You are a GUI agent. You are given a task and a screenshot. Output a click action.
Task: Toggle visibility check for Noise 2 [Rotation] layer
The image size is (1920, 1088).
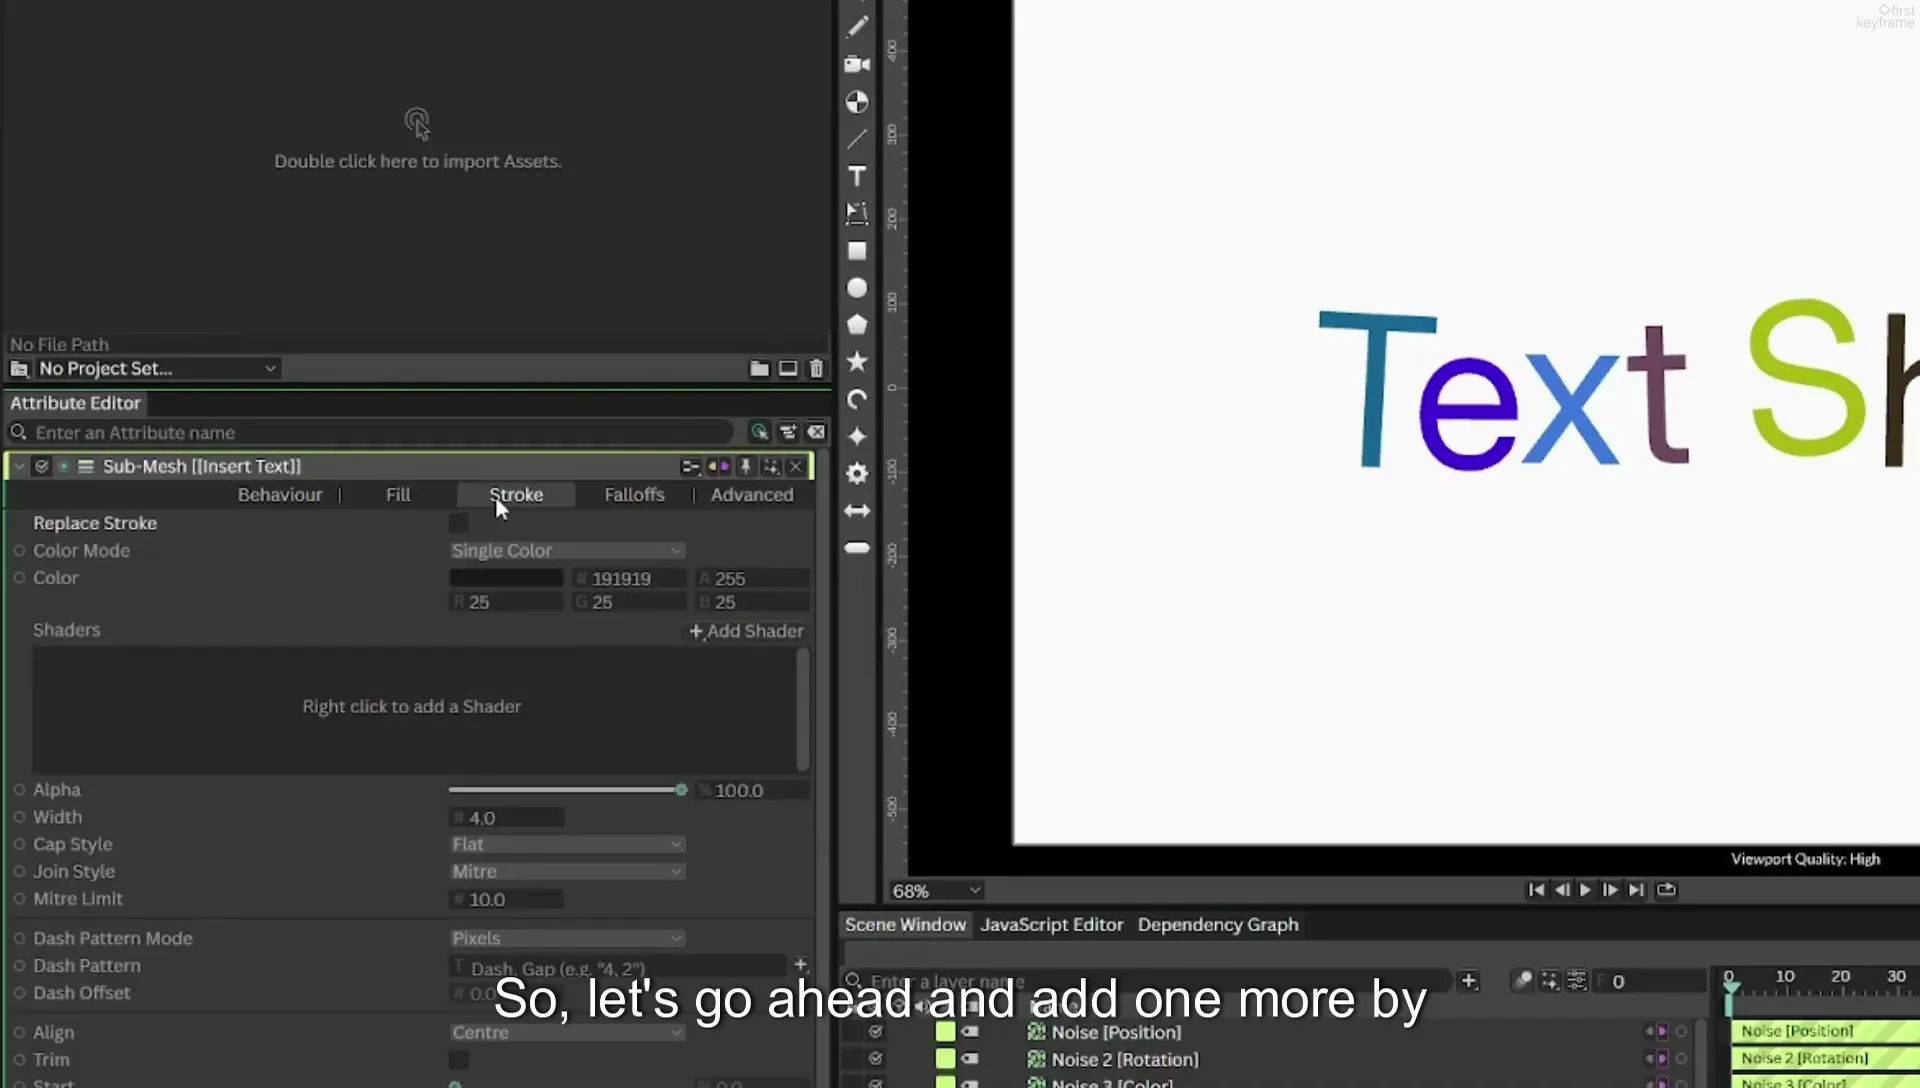(876, 1059)
